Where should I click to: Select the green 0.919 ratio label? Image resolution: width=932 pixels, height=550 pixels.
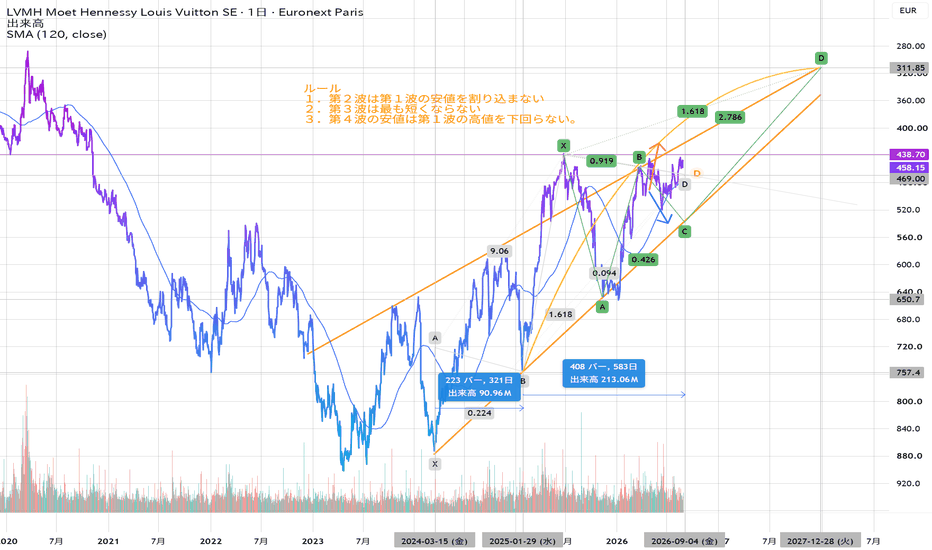point(602,161)
